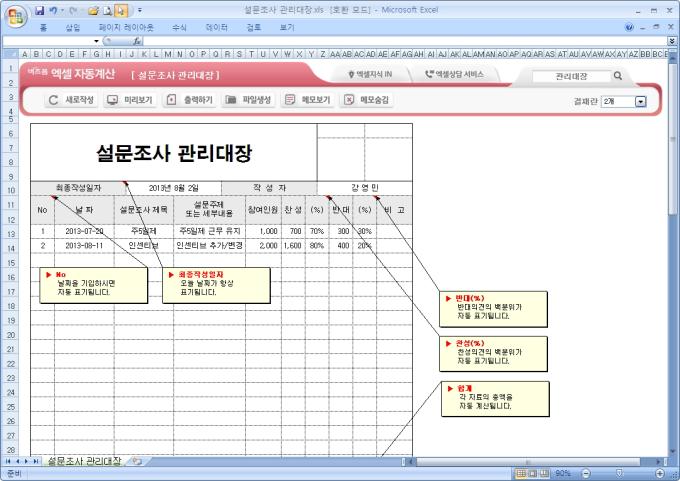Click the Save icon in quick access toolbar
The image size is (680, 481).
[39, 10]
